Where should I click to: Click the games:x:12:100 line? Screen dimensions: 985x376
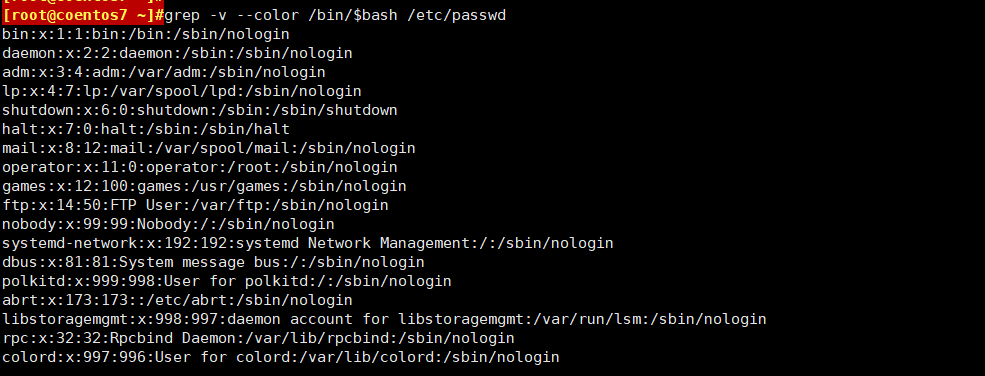204,186
